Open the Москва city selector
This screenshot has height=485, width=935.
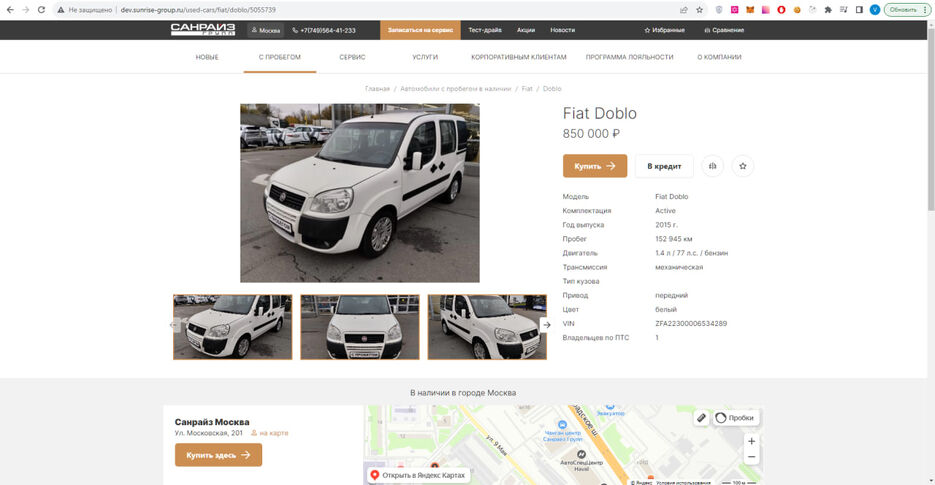point(266,30)
